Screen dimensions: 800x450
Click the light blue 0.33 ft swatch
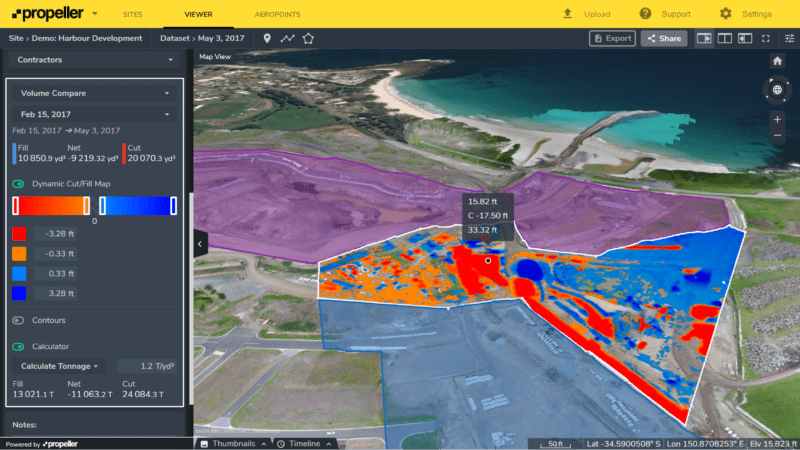tap(19, 273)
